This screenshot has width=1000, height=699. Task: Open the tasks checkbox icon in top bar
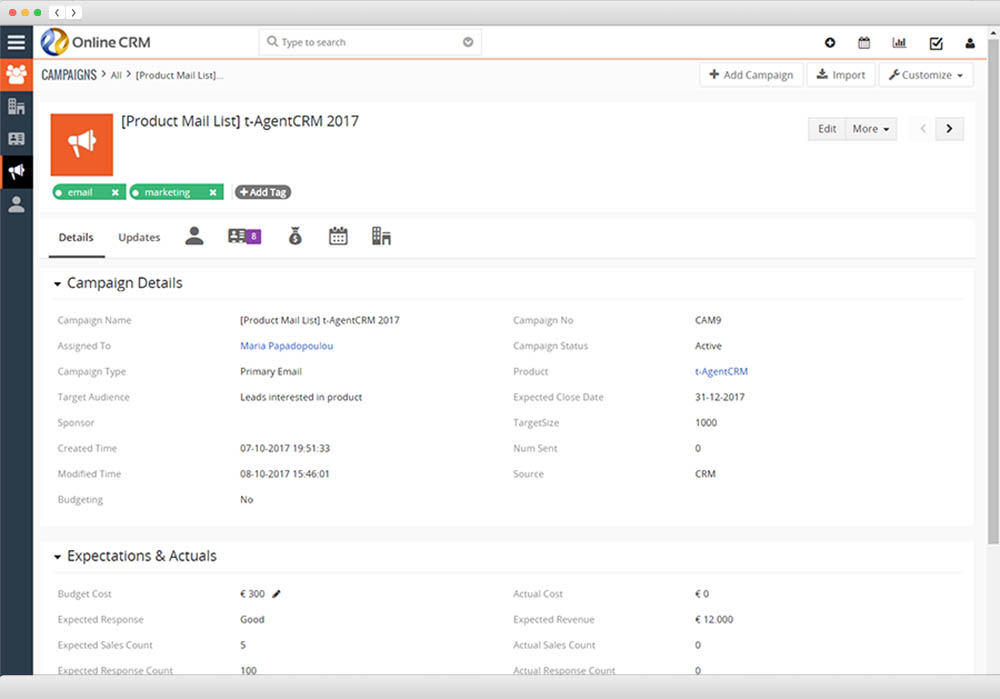[x=936, y=43]
